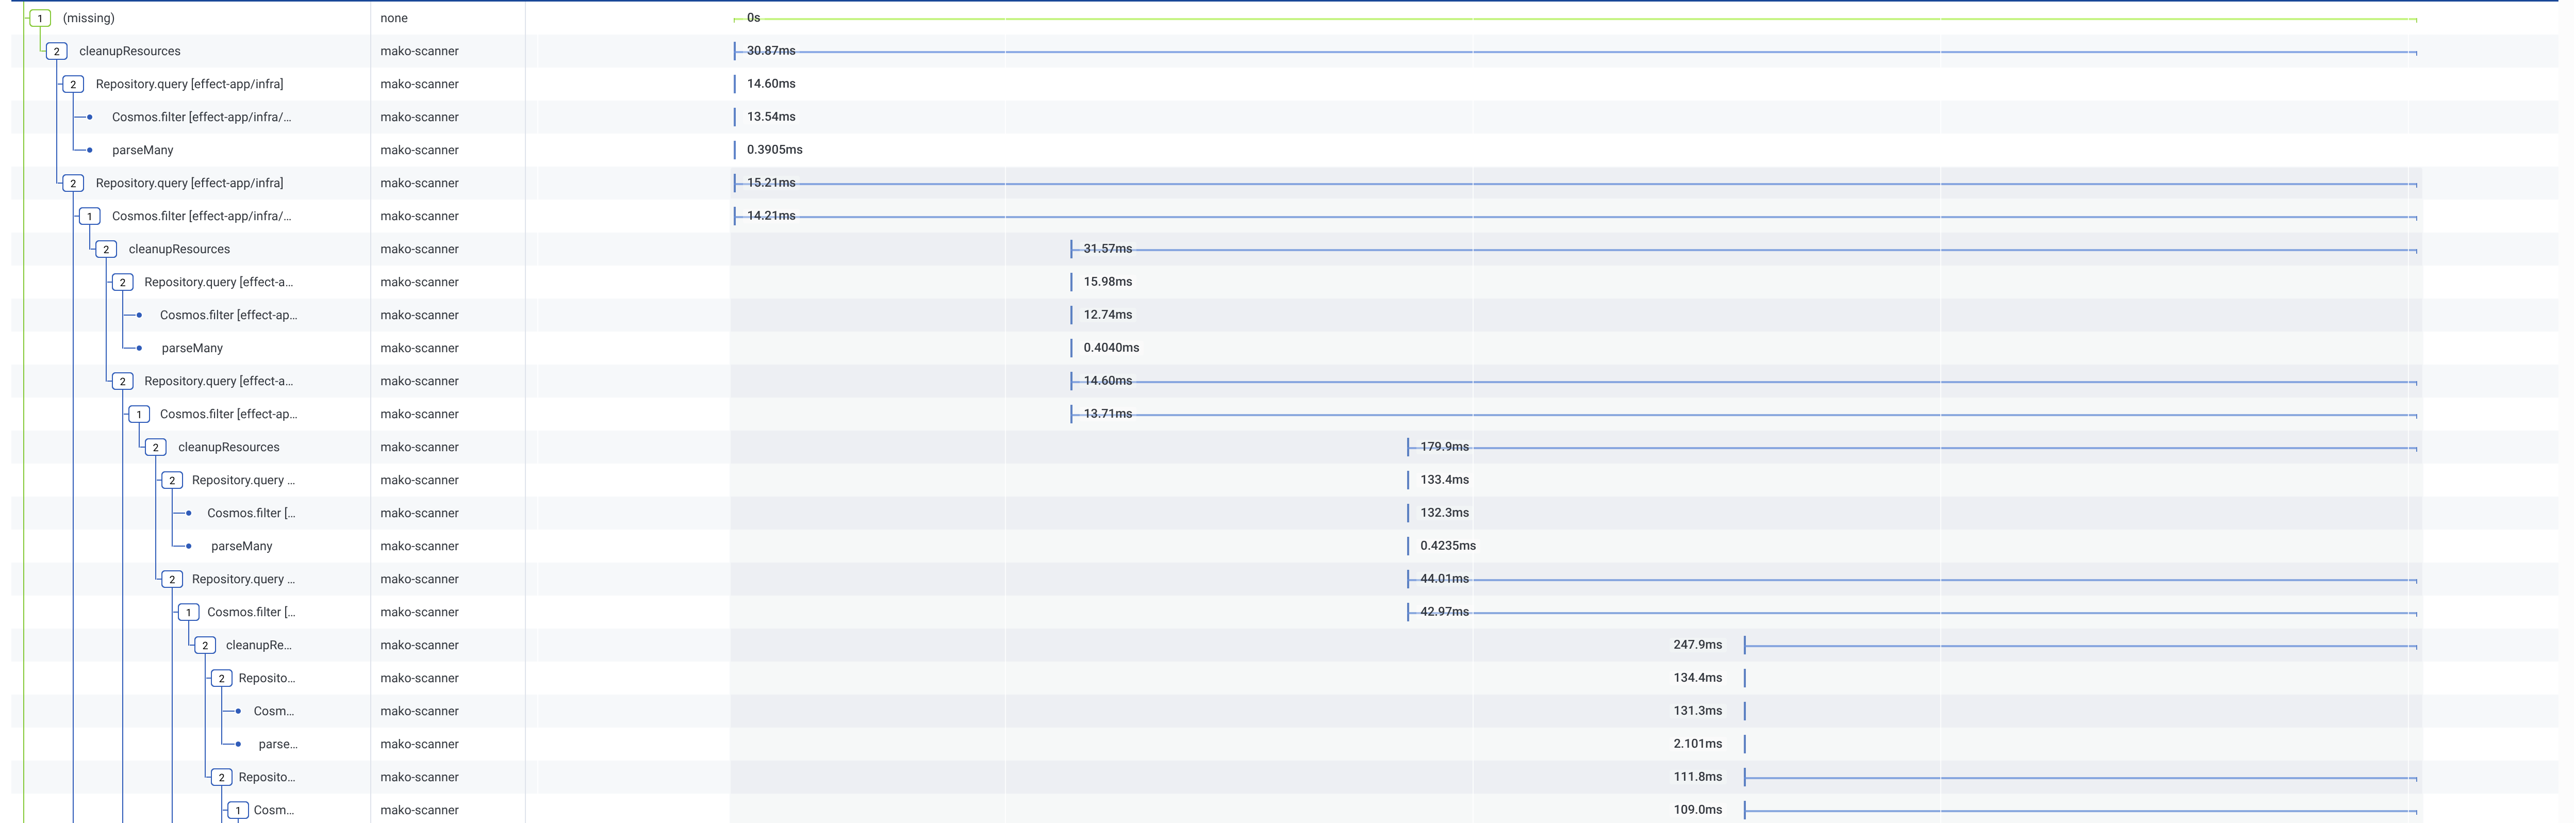Screen dimensions: 2576x823
Task: Collapse the 179.9ms cleanupResources span via its 2 badge
Action: [x=156, y=447]
